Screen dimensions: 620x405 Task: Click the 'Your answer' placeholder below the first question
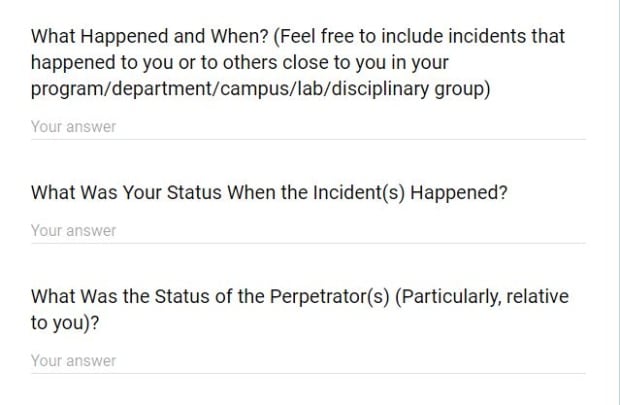(x=74, y=127)
